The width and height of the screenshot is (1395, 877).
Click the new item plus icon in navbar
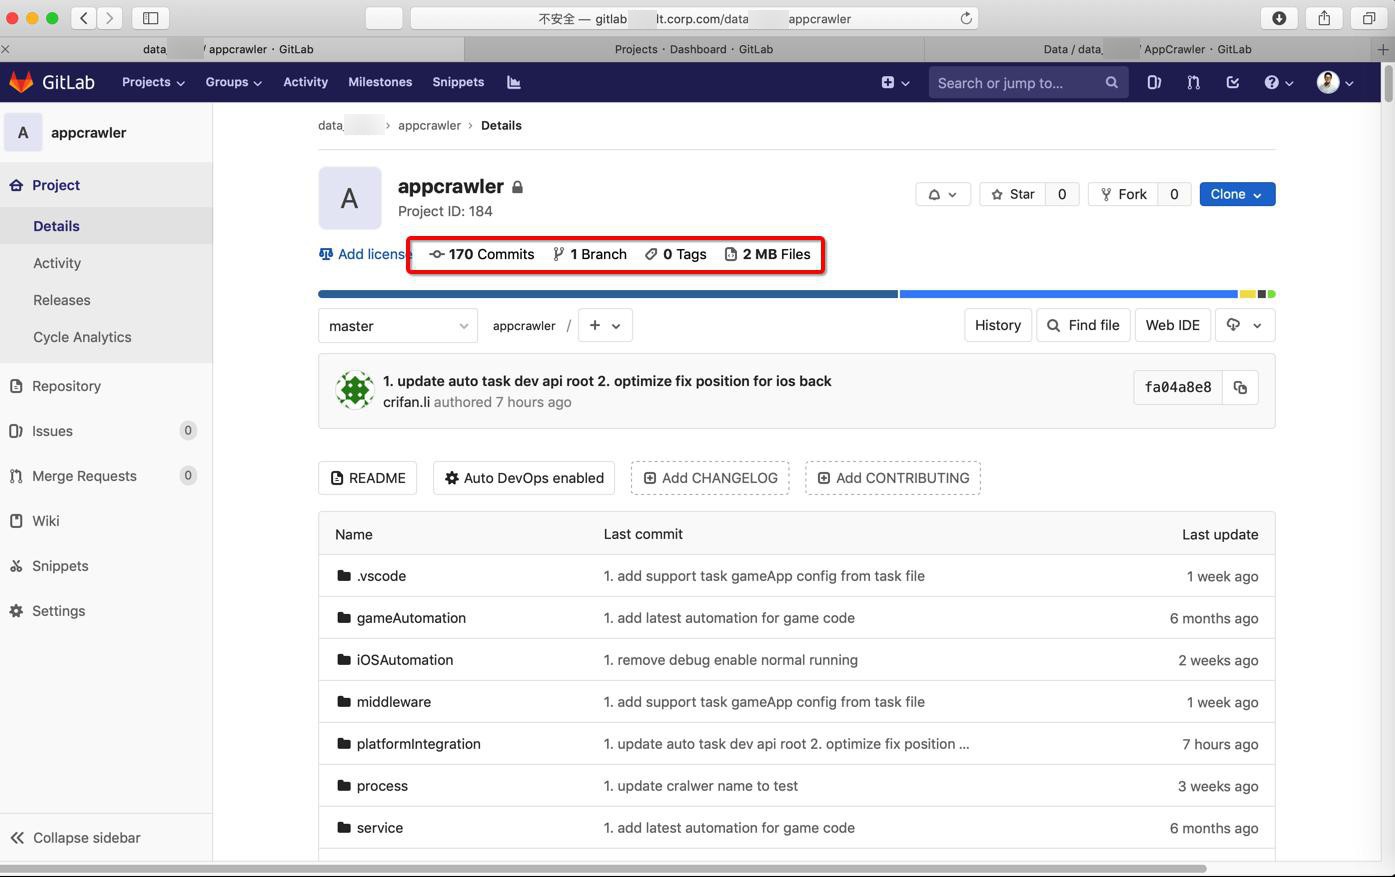[895, 83]
